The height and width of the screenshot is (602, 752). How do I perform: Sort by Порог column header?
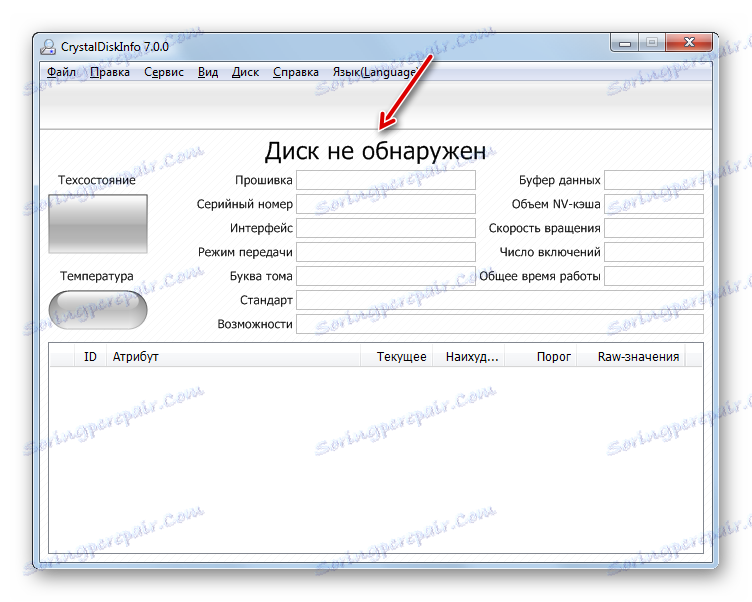pyautogui.click(x=540, y=356)
